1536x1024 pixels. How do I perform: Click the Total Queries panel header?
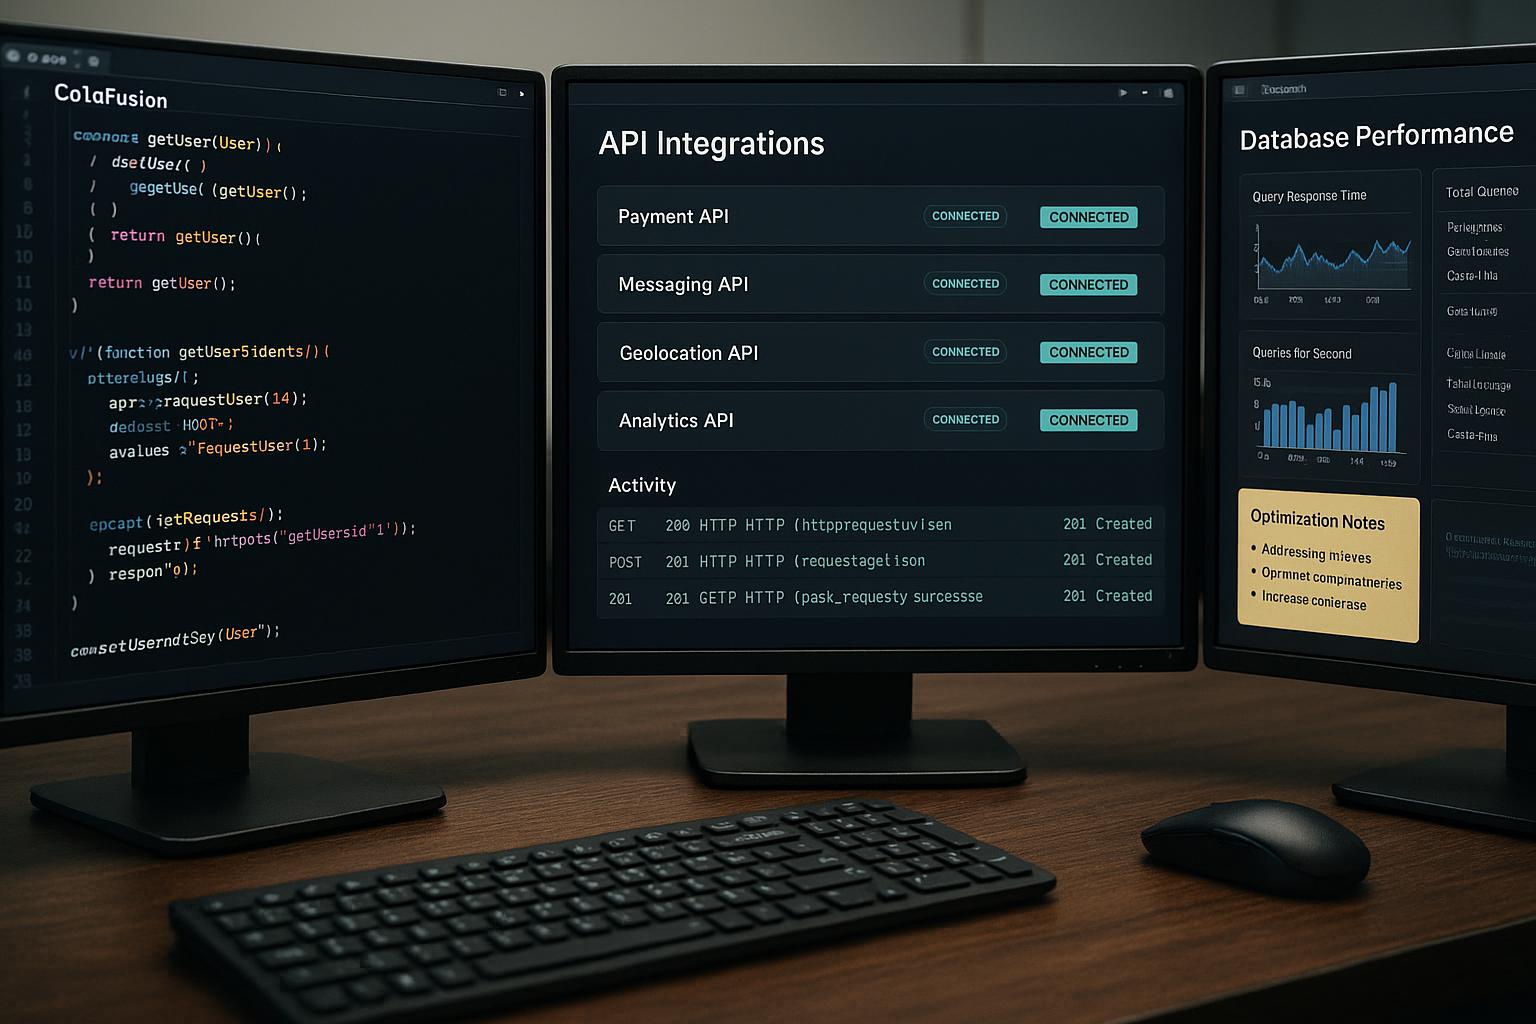[x=1482, y=191]
